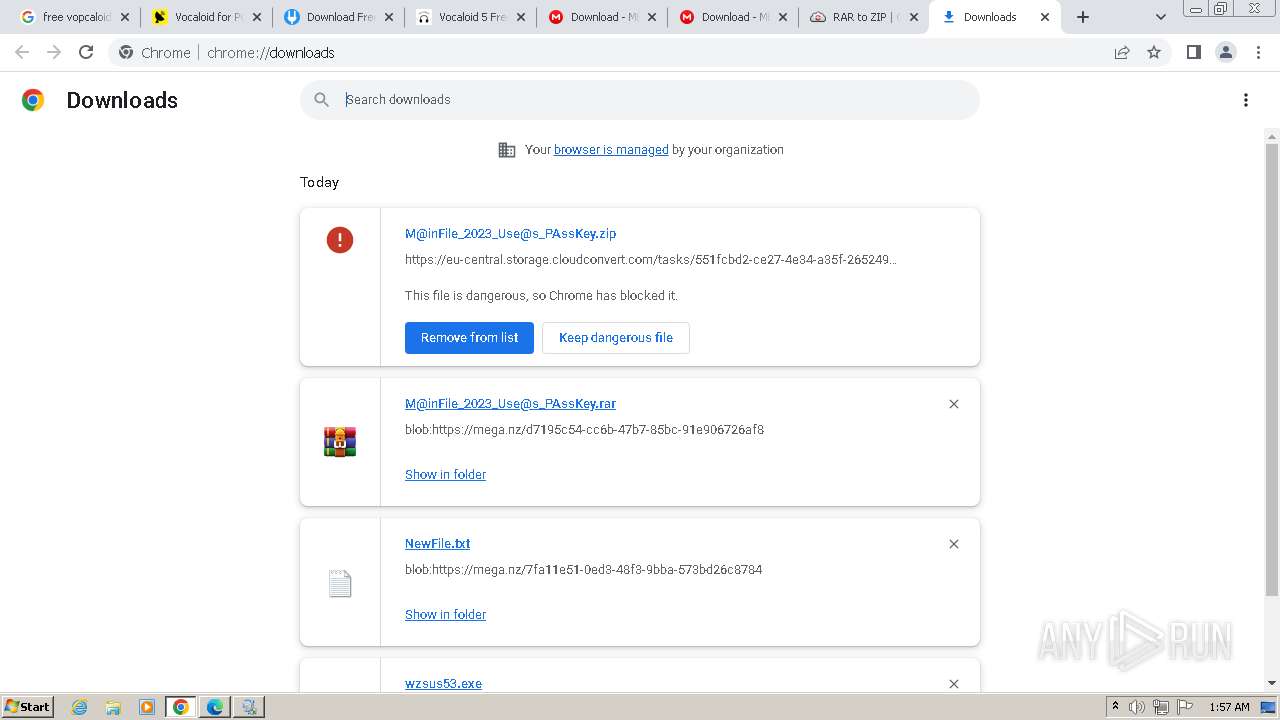Click the Chrome taskbar icon
1280x720 pixels.
181,707
